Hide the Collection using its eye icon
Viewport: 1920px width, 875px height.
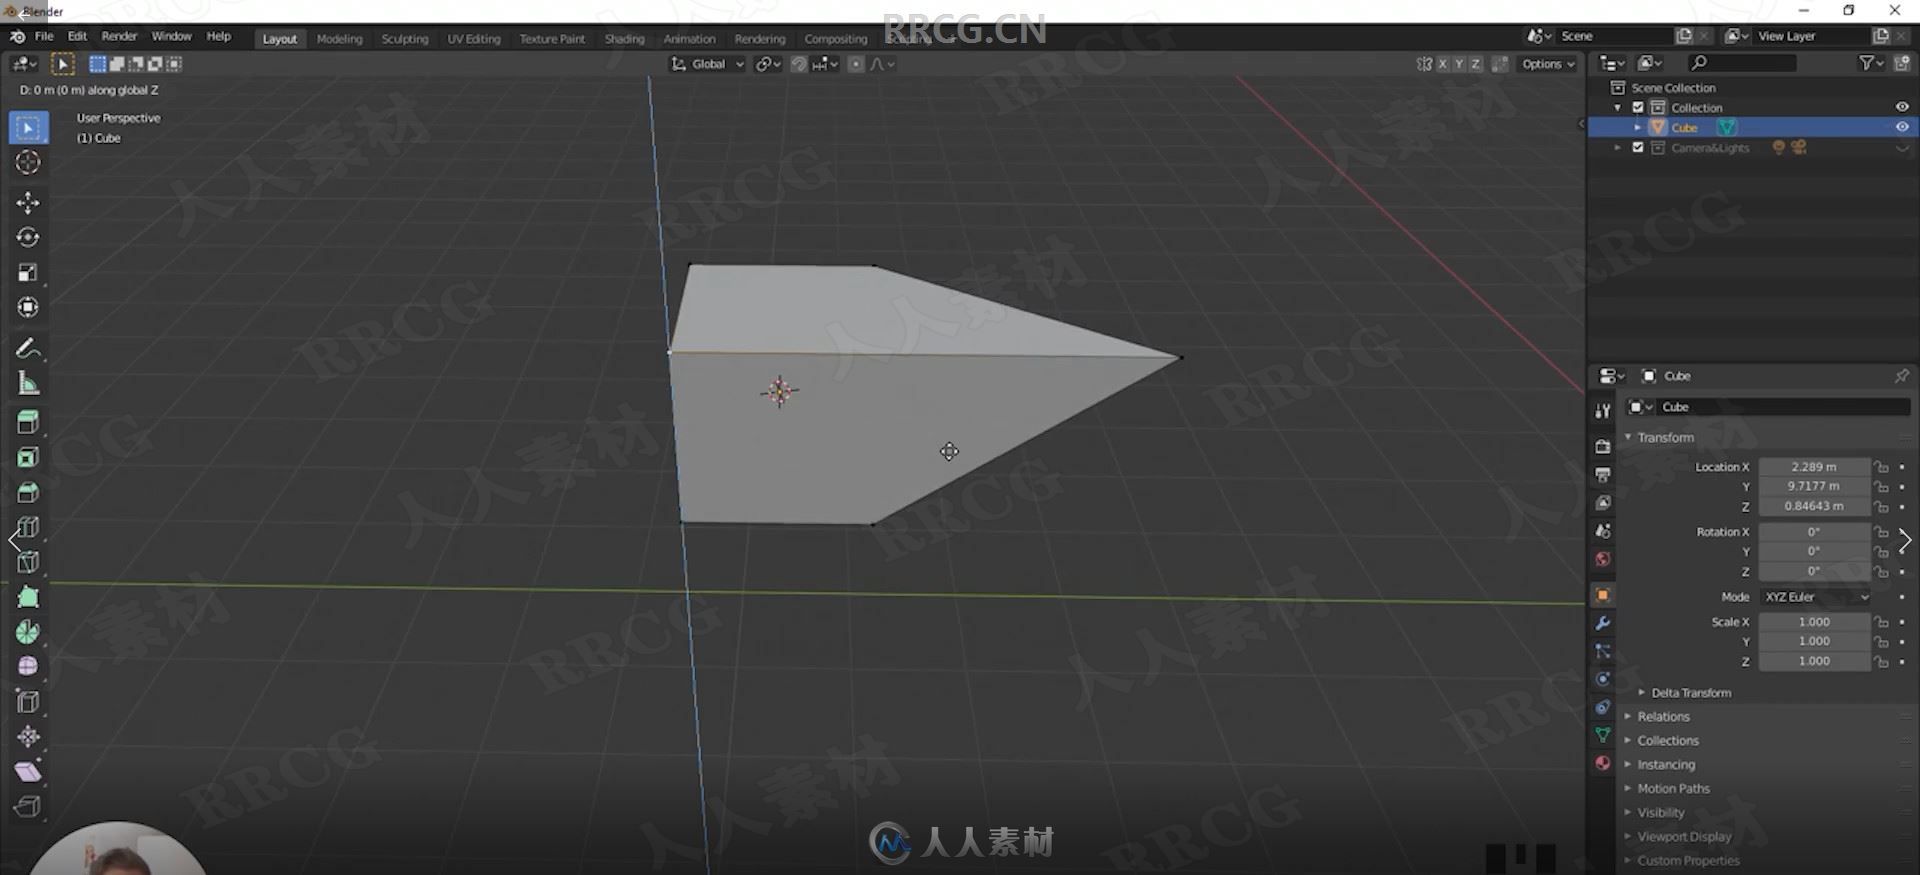(x=1902, y=107)
